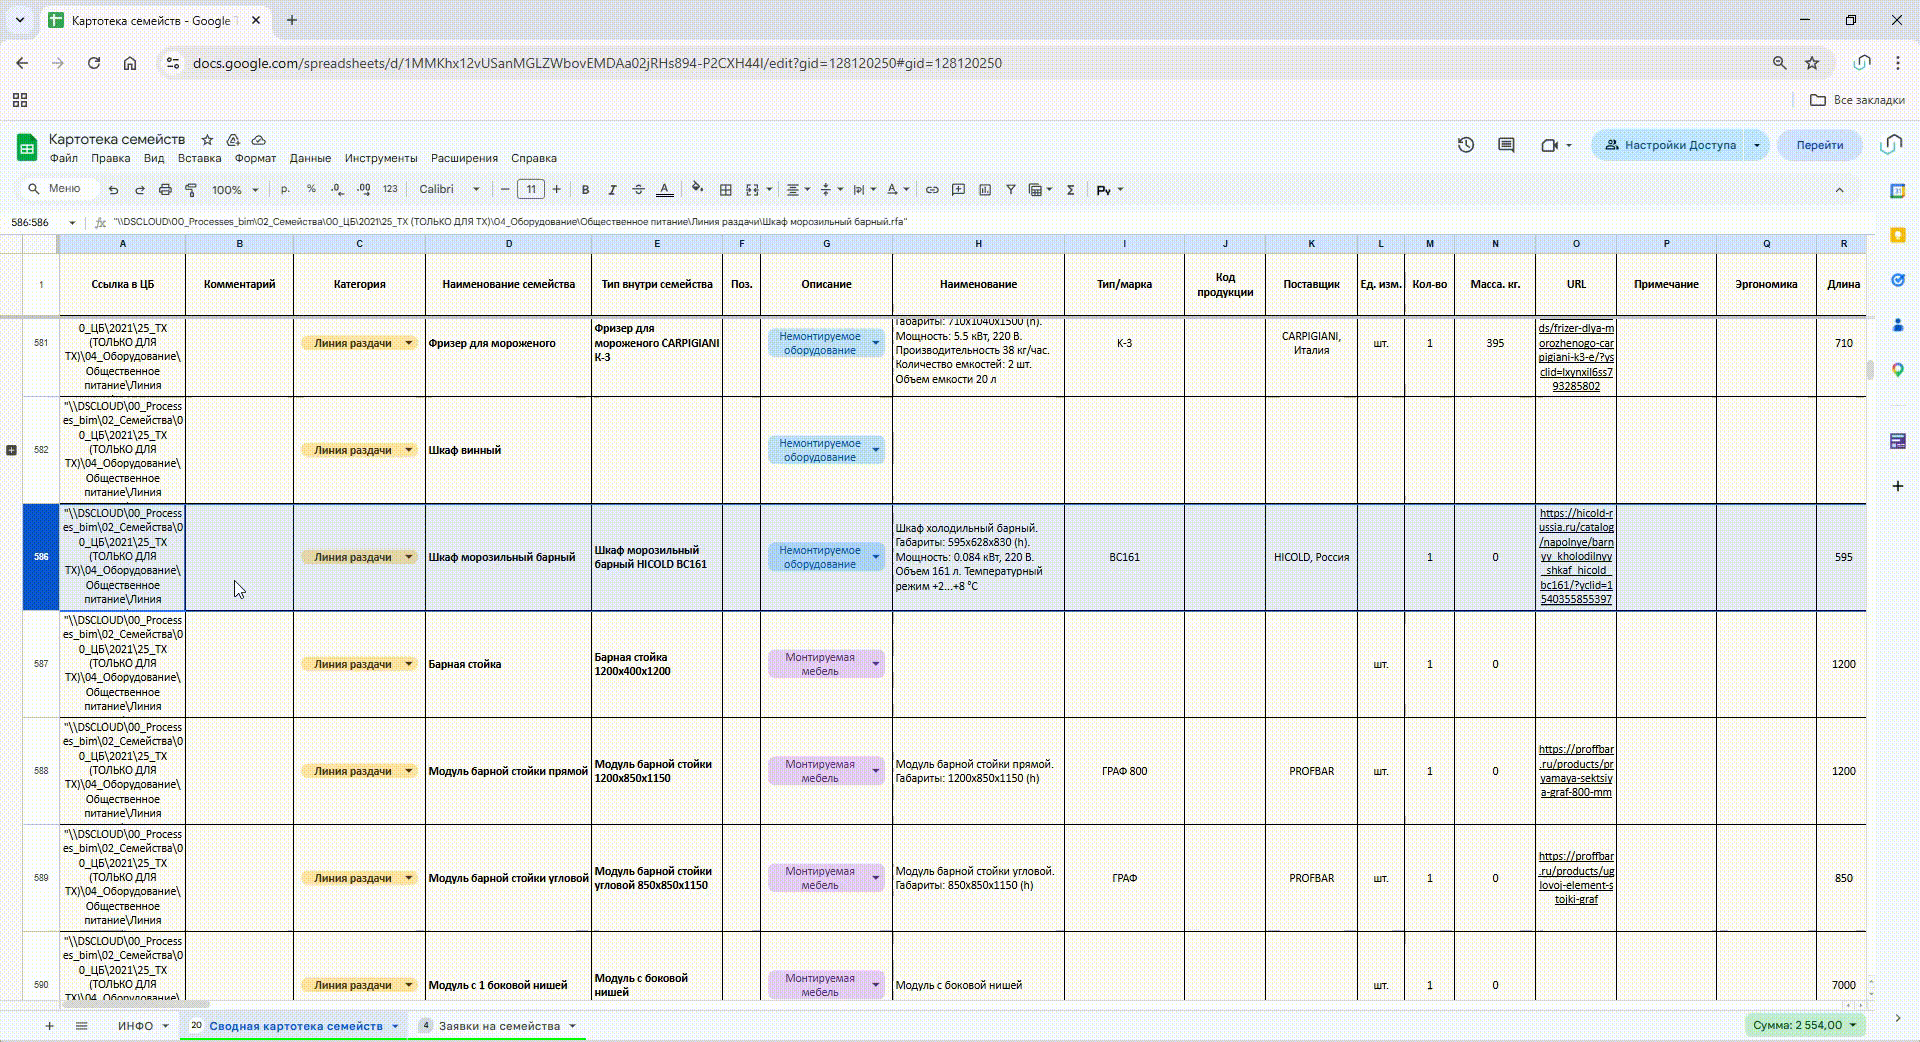The image size is (1920, 1042).
Task: Click the print icon in toolbar
Action: (165, 190)
